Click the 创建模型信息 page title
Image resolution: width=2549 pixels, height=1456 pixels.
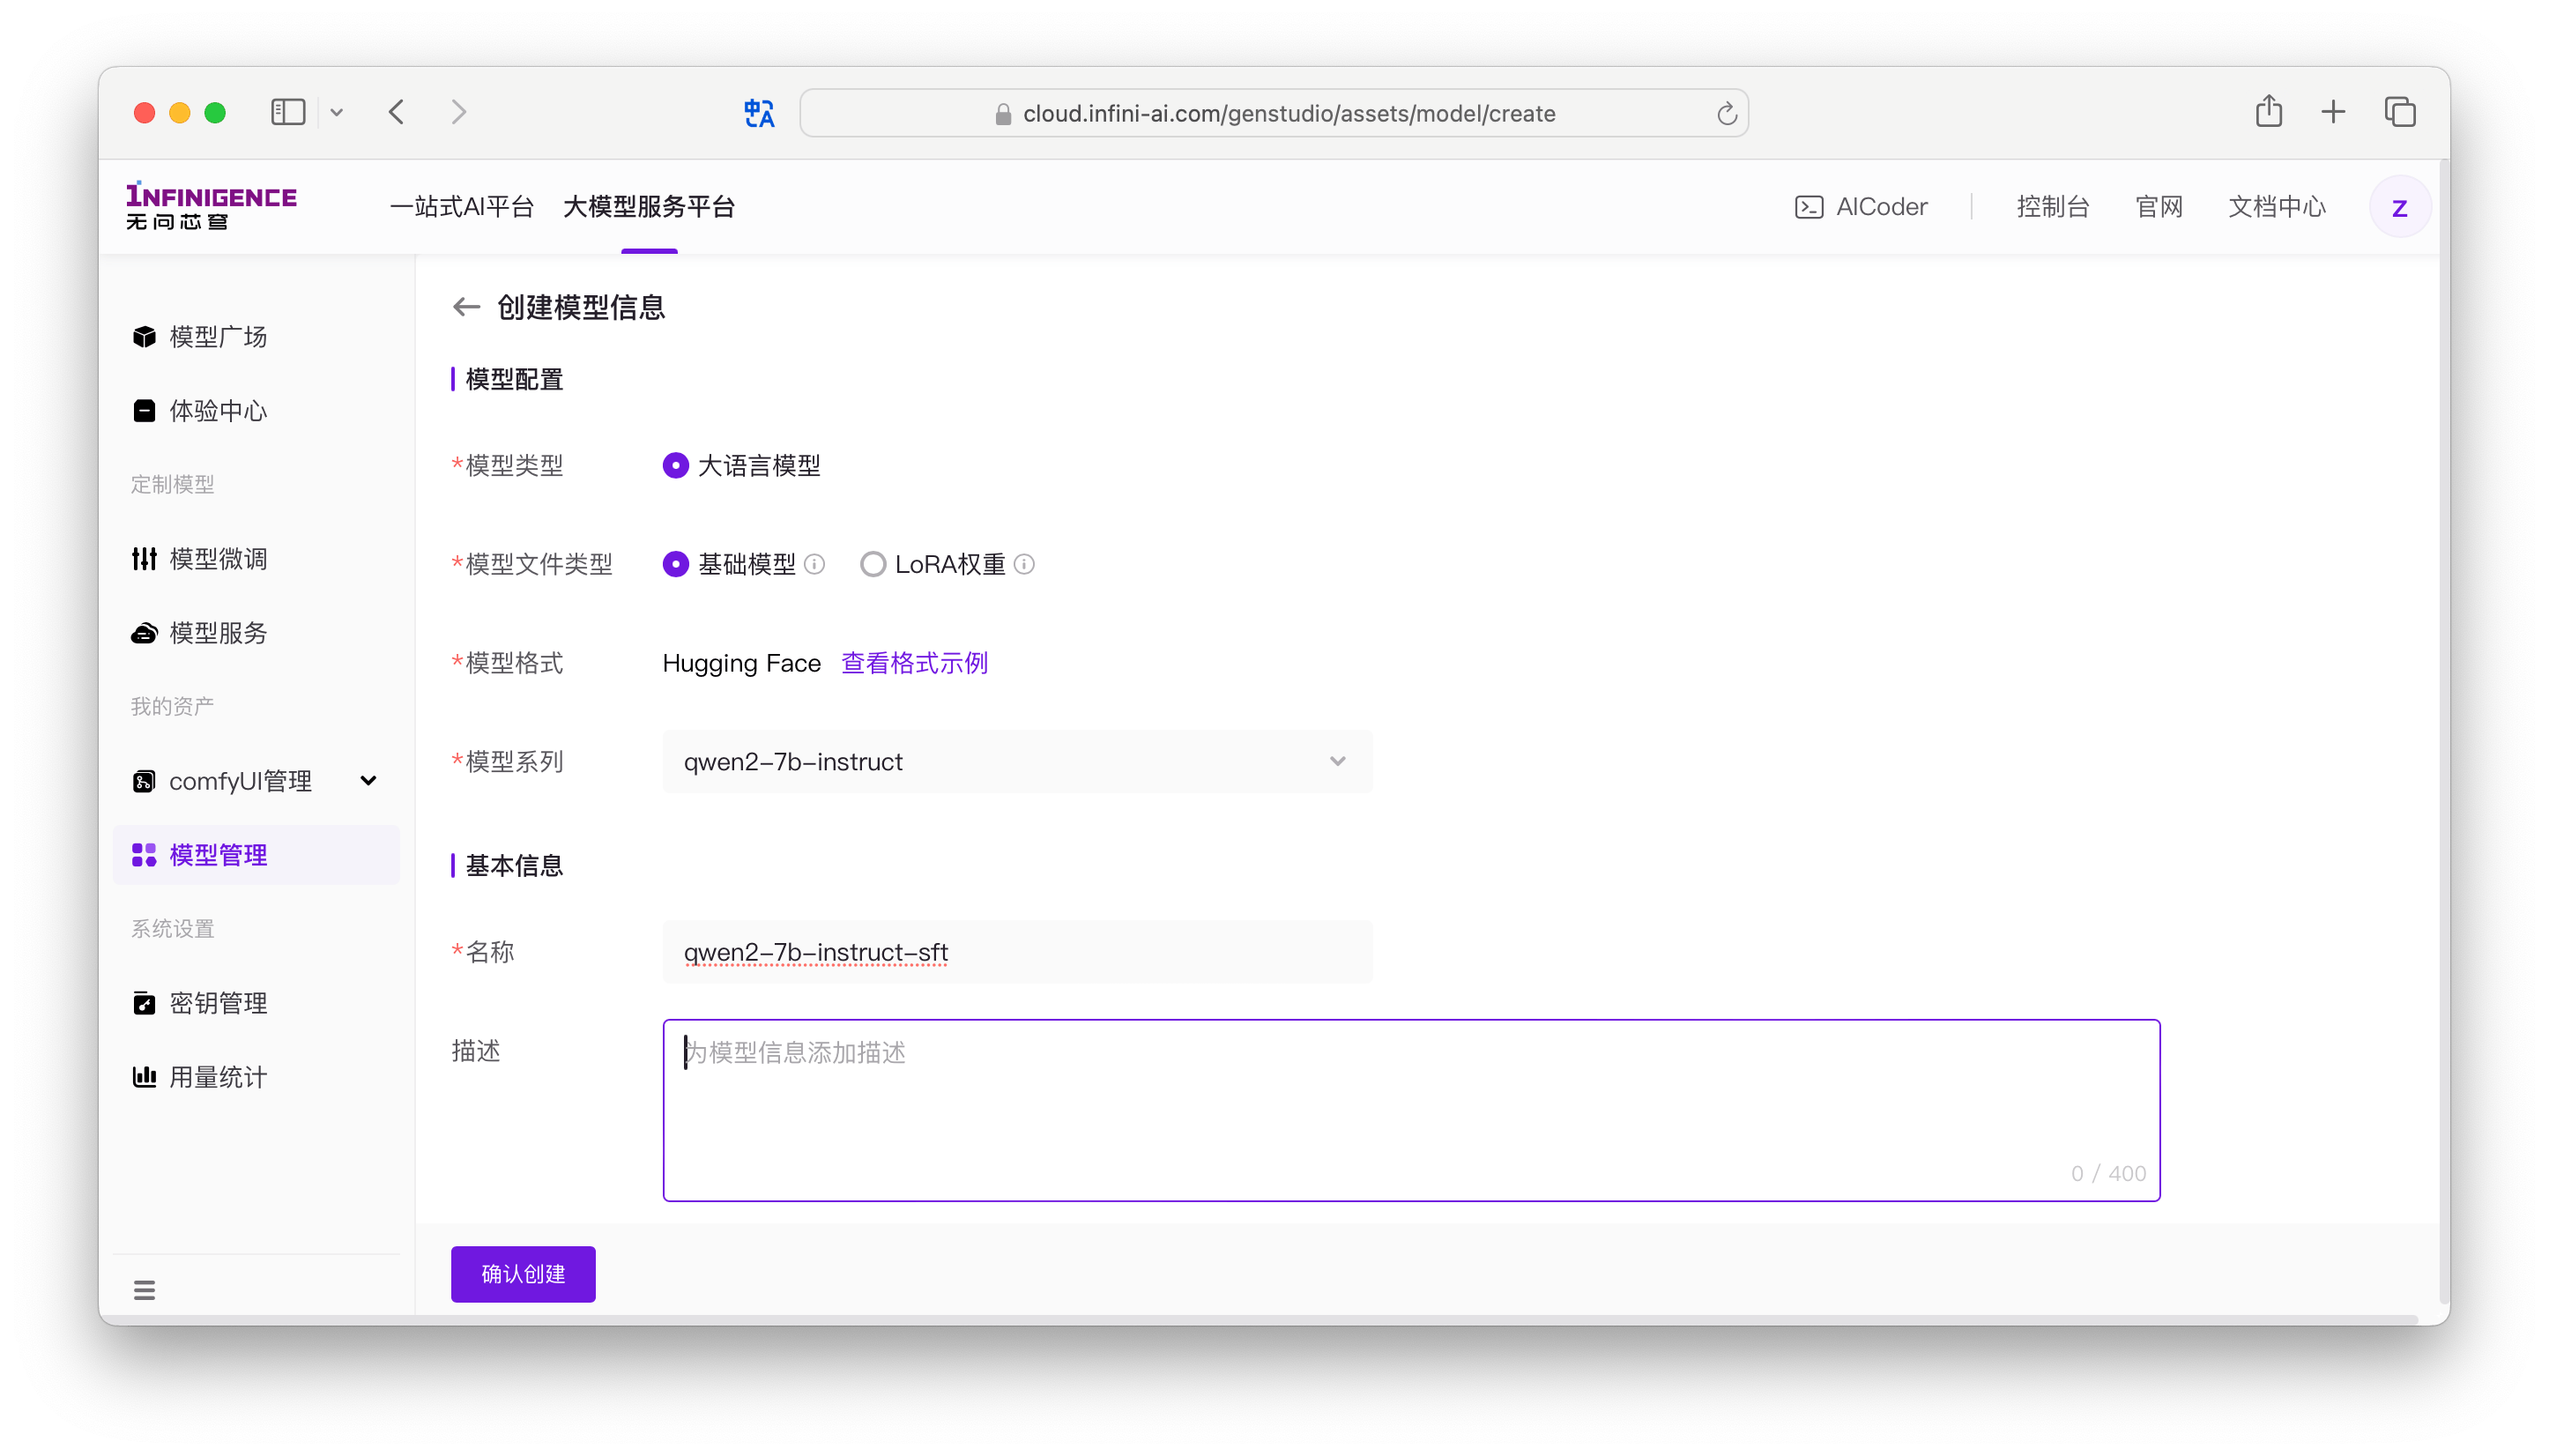[x=581, y=307]
